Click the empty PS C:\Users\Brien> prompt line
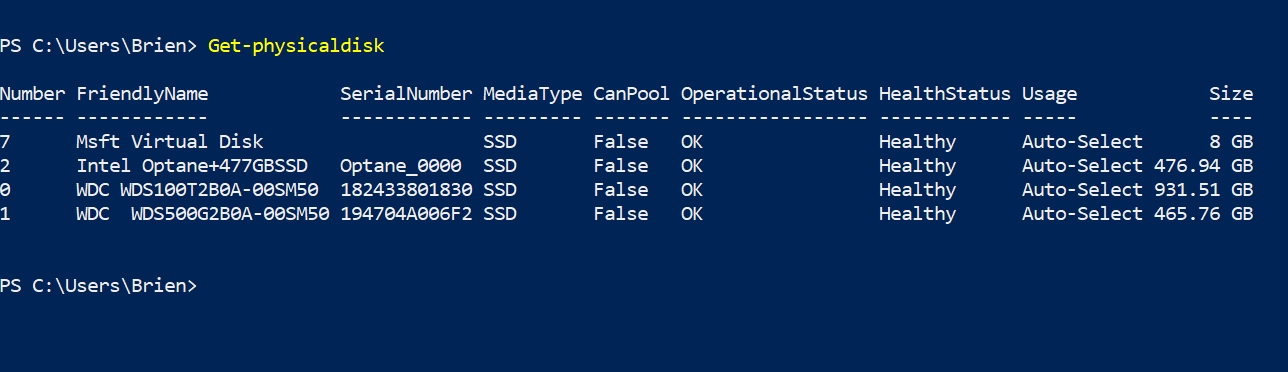1288x372 pixels. (x=99, y=286)
